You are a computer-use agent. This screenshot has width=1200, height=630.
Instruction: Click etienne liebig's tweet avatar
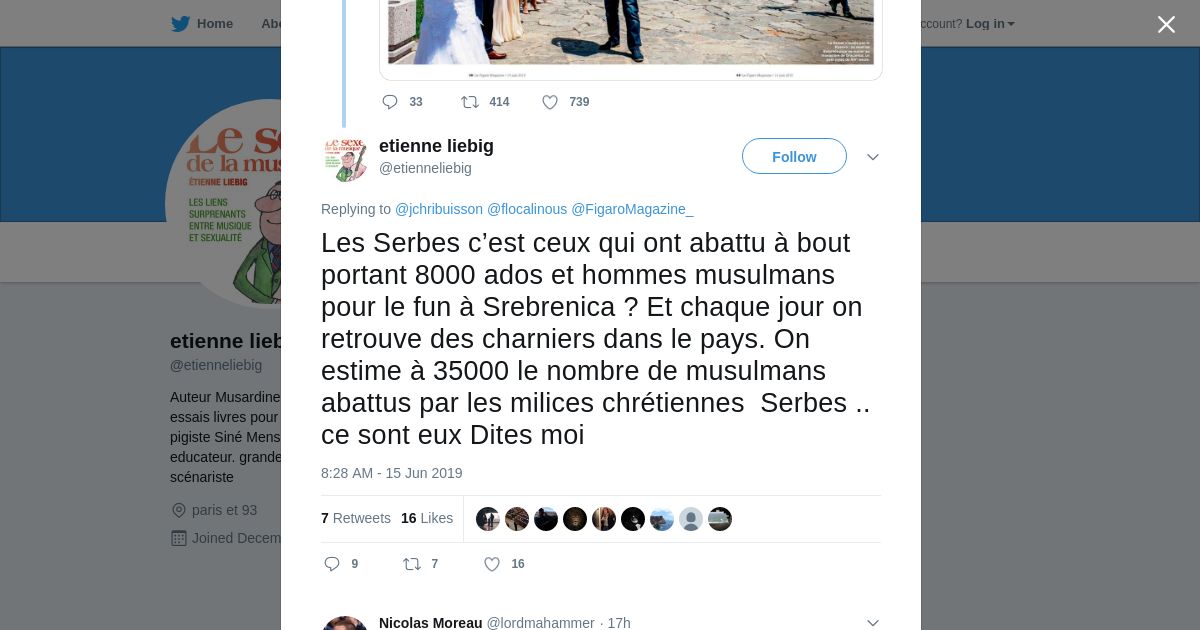point(345,158)
